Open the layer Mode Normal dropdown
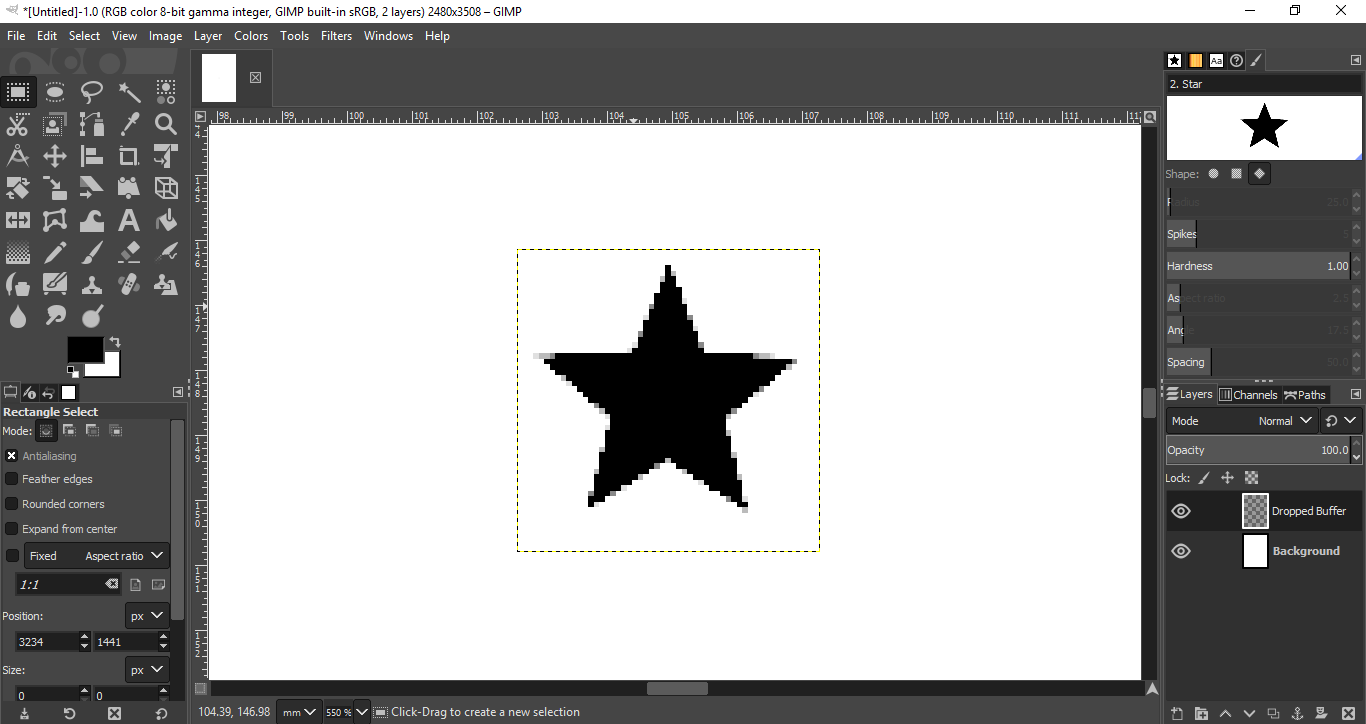Screen dimensions: 1366x724 [x=1241, y=421]
